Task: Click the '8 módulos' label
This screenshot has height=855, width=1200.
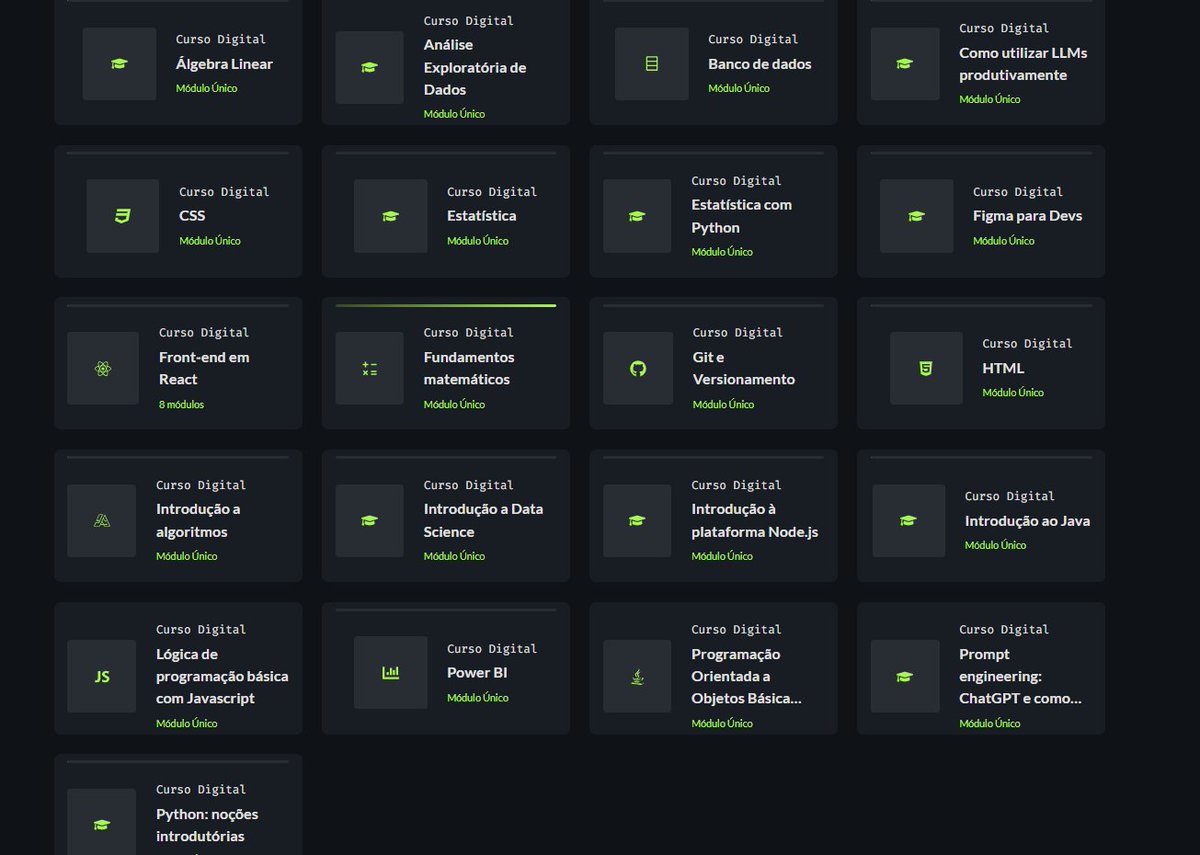Action: tap(181, 405)
